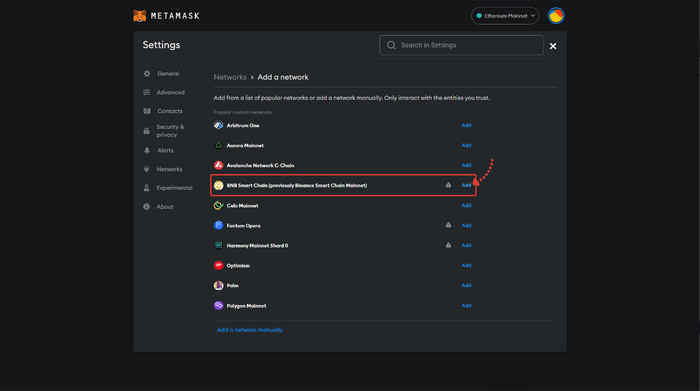The height and width of the screenshot is (391, 700).
Task: Click the Settings heading text
Action: [161, 45]
